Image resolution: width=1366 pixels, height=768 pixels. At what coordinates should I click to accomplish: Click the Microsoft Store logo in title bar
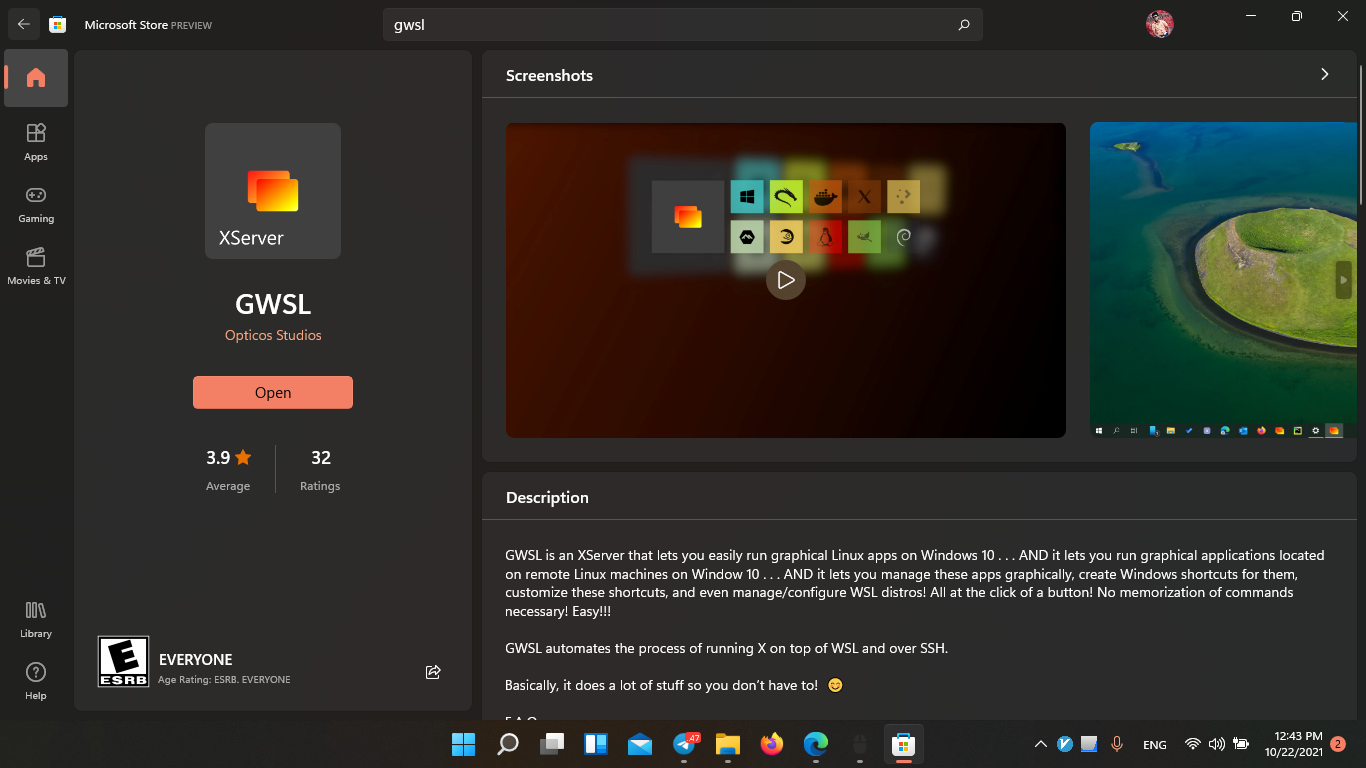click(x=58, y=24)
